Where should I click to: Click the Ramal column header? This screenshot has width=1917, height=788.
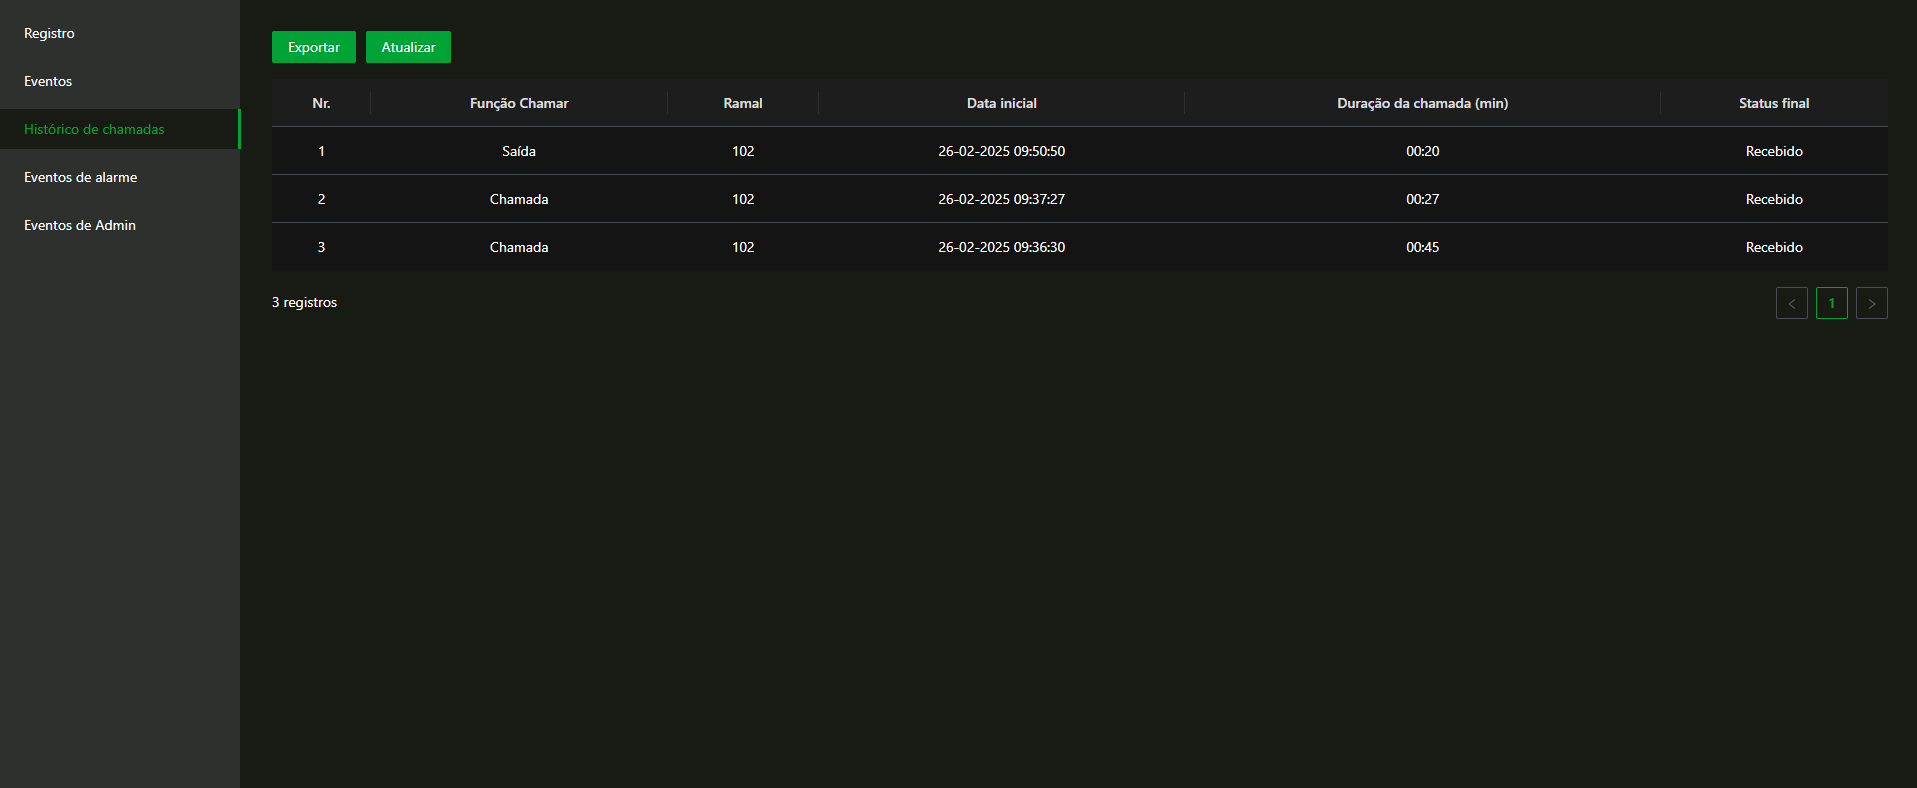tap(743, 103)
